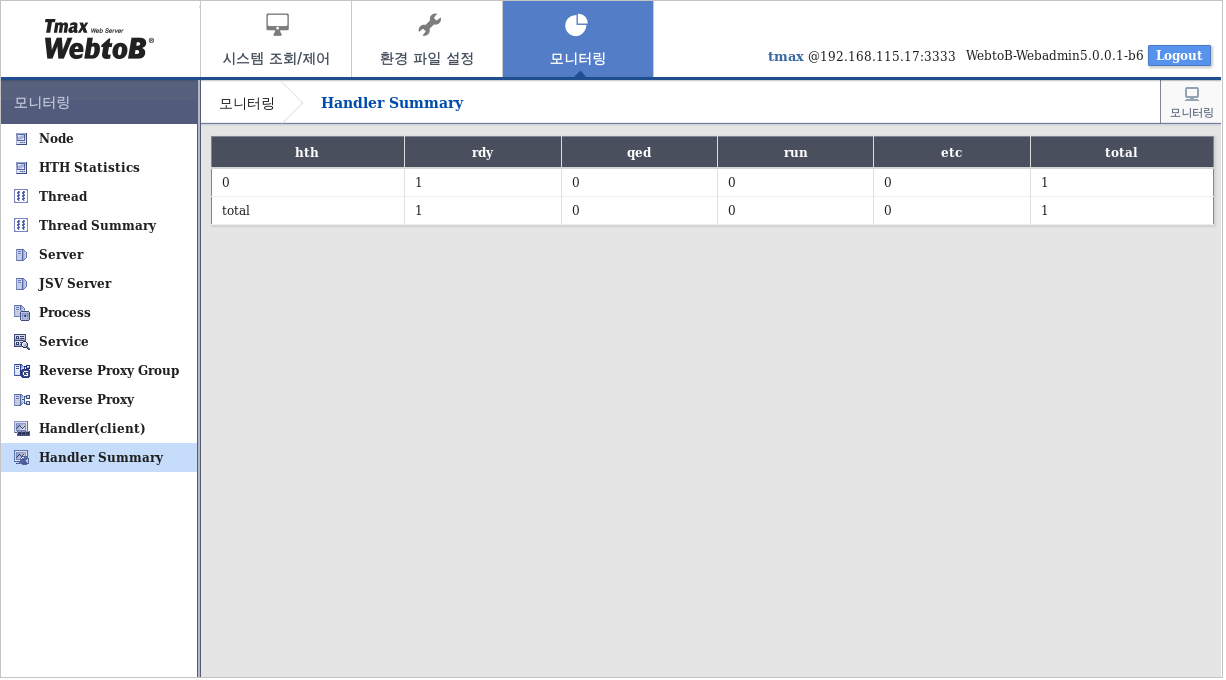This screenshot has height=680, width=1226.
Task: Open the 환경 파일 설정 tab
Action: tap(427, 39)
